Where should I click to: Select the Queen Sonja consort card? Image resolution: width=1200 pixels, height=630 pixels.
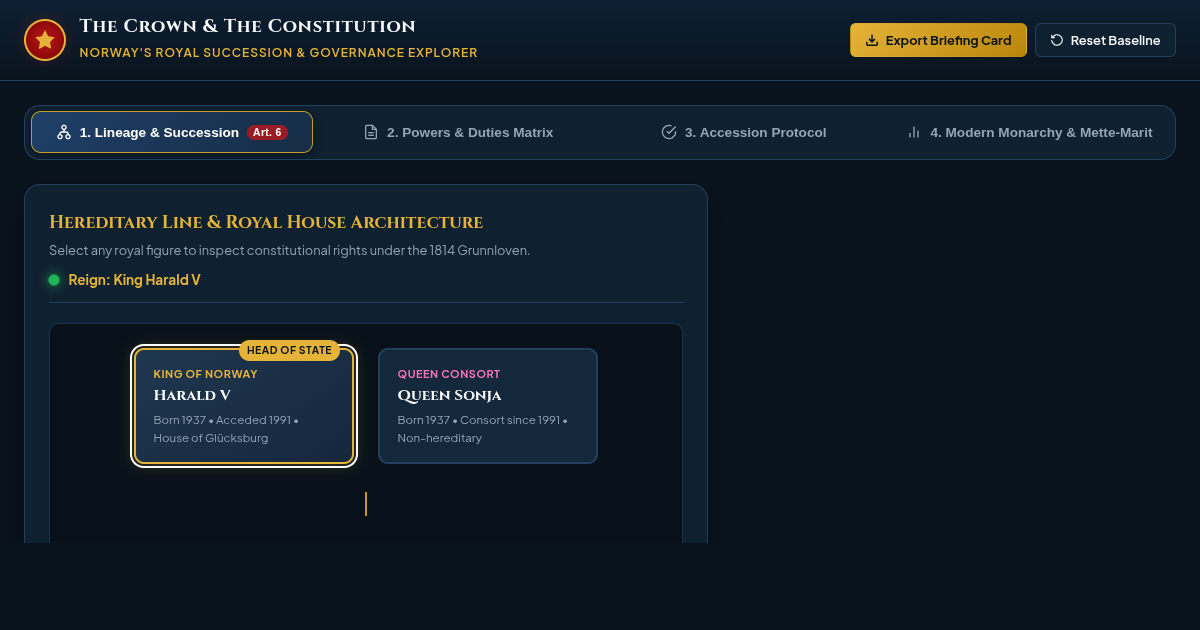coord(488,406)
